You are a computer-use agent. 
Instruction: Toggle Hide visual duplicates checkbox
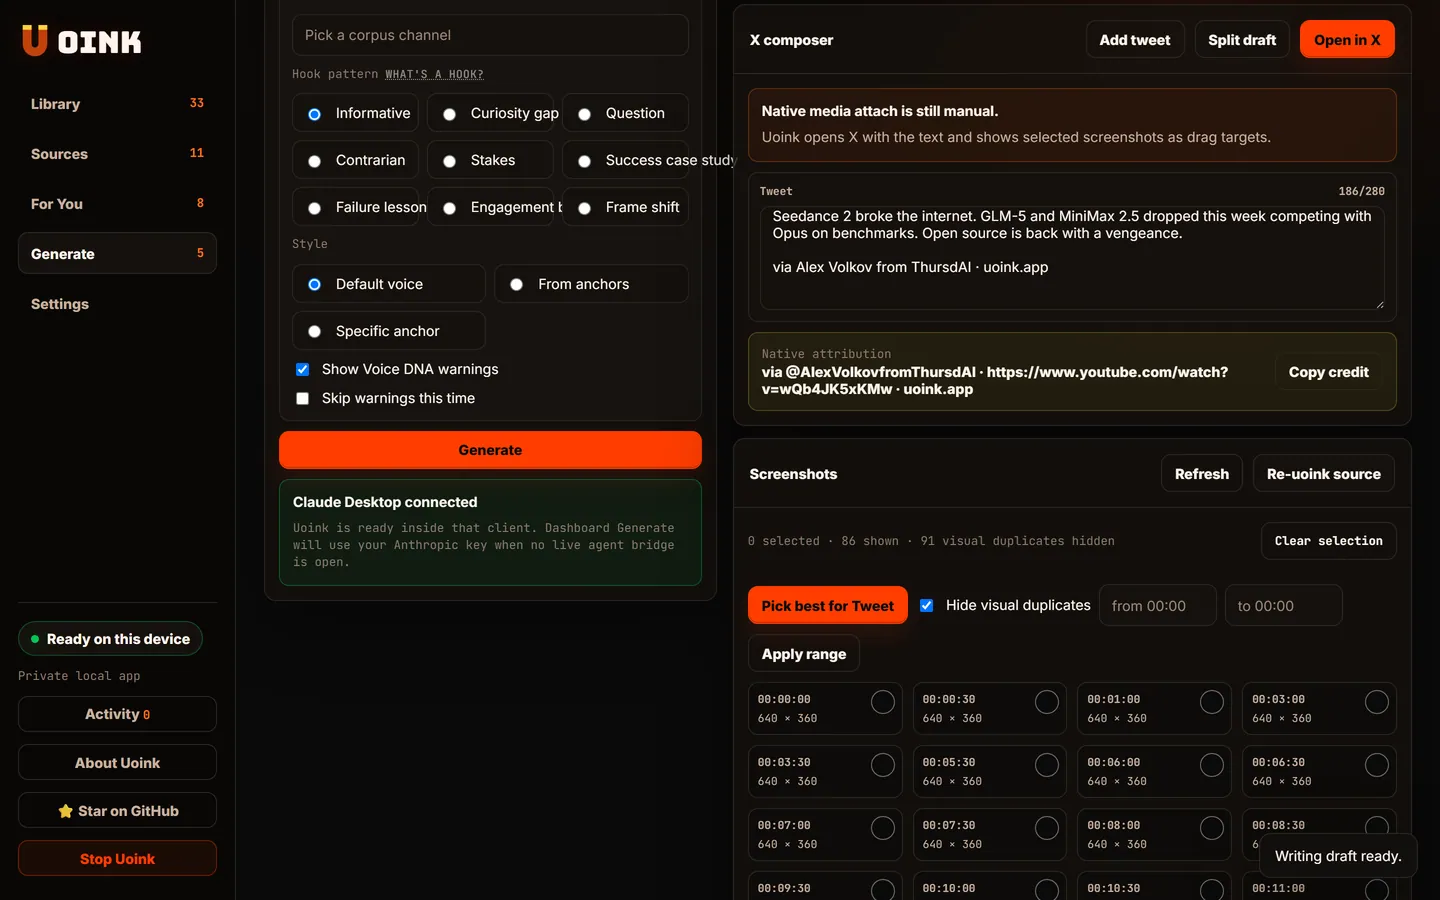(x=926, y=605)
